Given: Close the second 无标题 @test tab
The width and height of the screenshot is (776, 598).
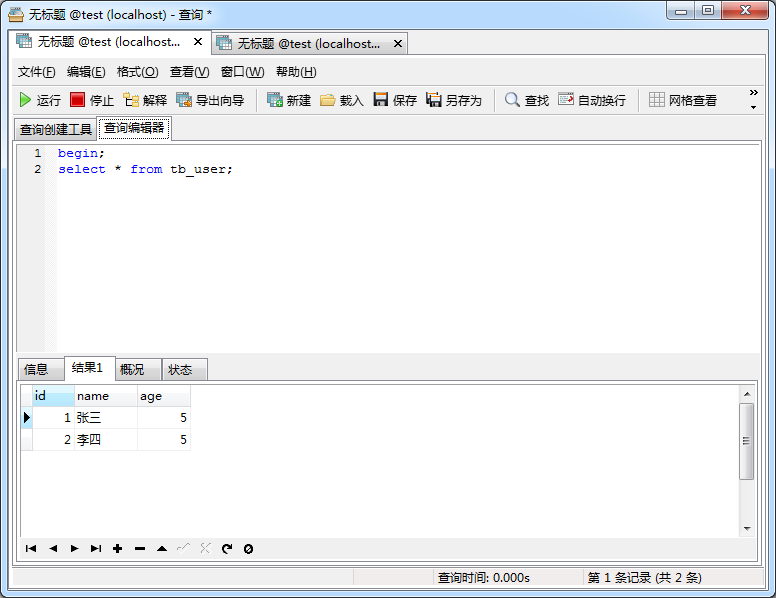Looking at the screenshot, I should tap(398, 44).
